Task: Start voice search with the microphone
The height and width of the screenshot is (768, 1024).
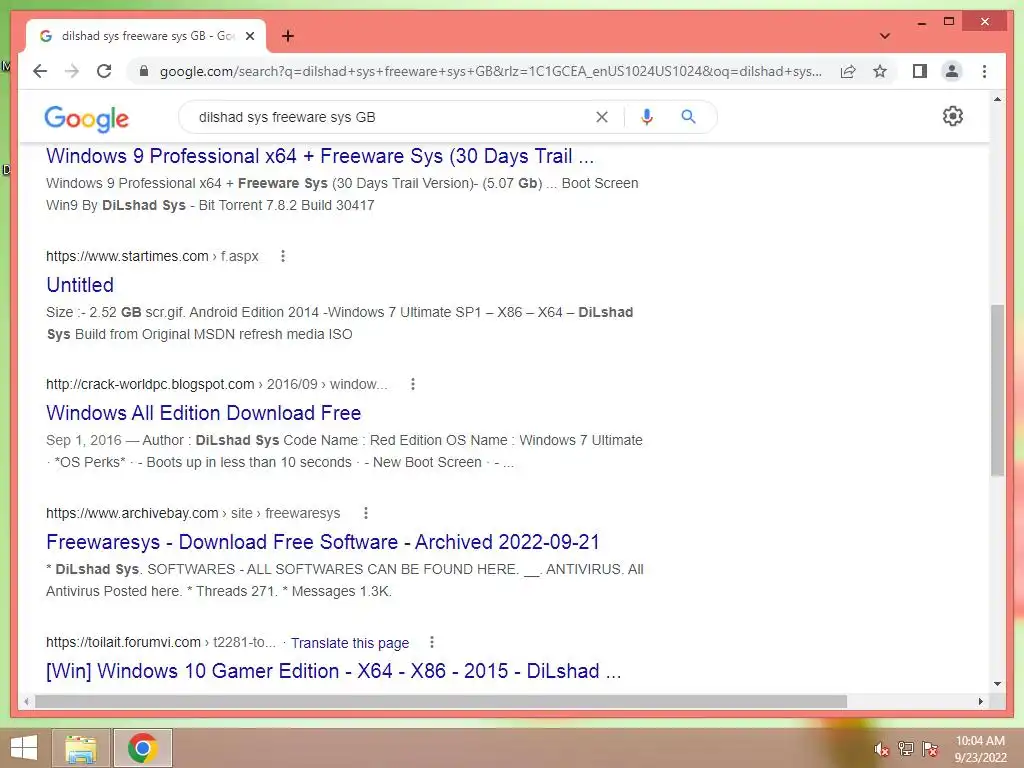Action: 647,117
